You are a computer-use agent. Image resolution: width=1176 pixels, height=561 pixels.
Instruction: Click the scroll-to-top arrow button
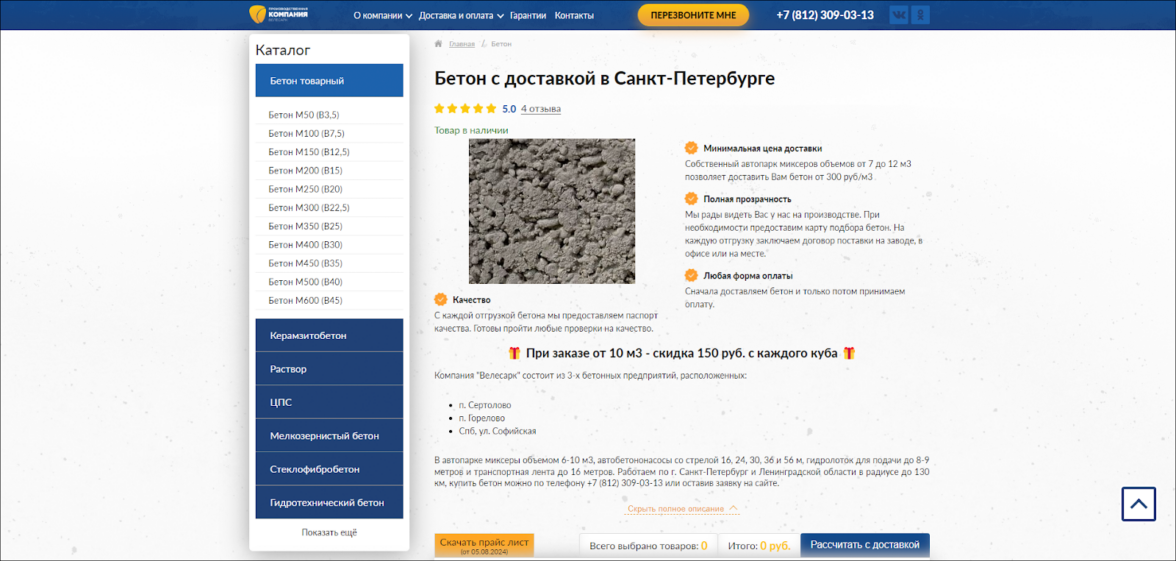pyautogui.click(x=1138, y=504)
